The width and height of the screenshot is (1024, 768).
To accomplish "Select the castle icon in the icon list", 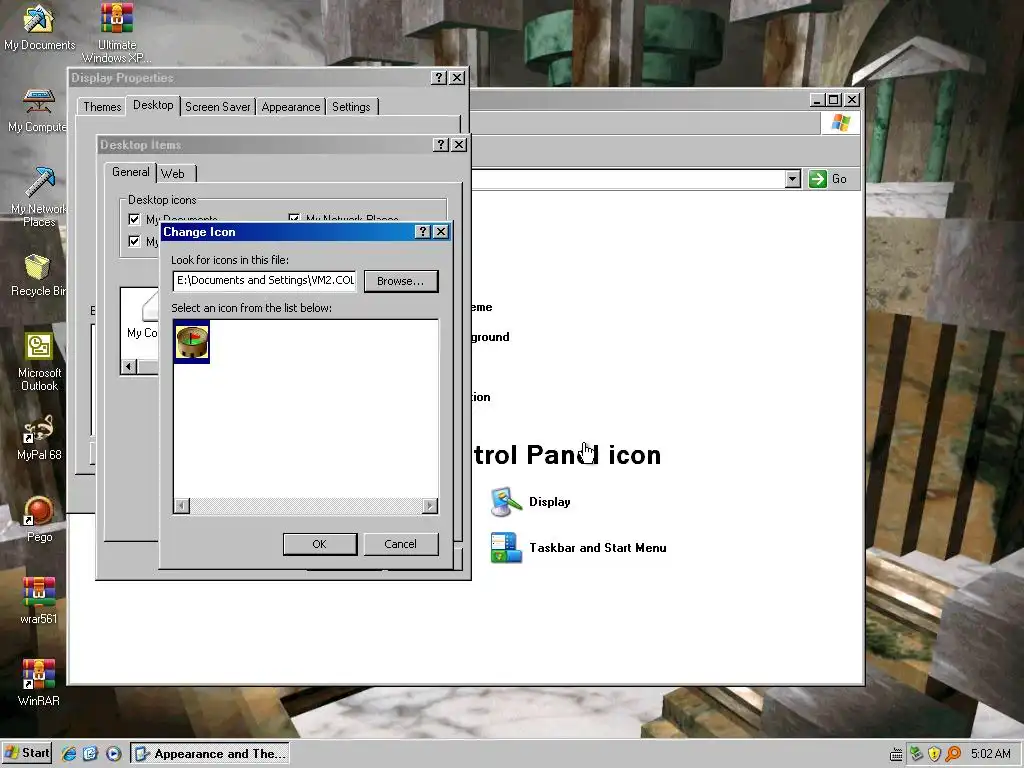I will click(x=192, y=342).
